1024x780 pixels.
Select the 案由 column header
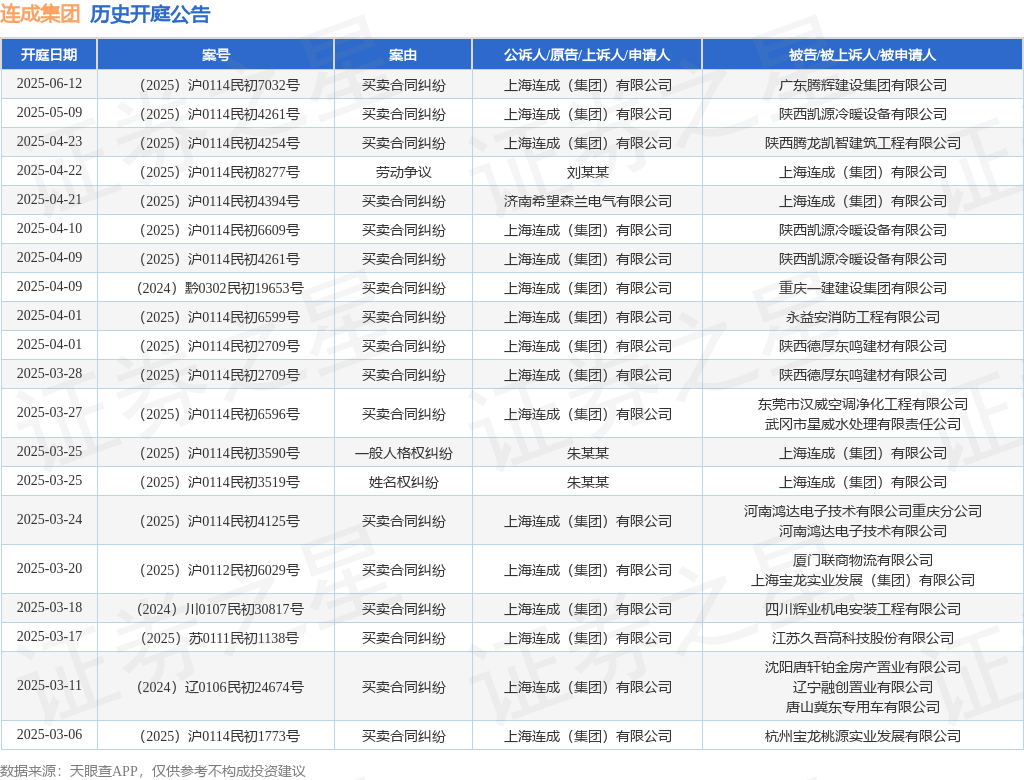pos(403,55)
